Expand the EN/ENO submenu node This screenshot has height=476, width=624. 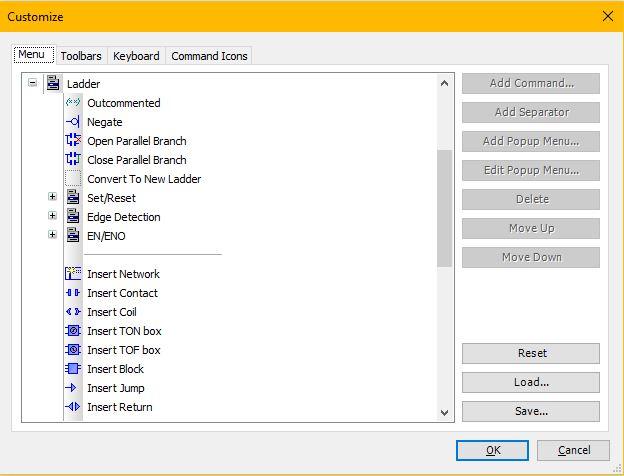(x=52, y=236)
